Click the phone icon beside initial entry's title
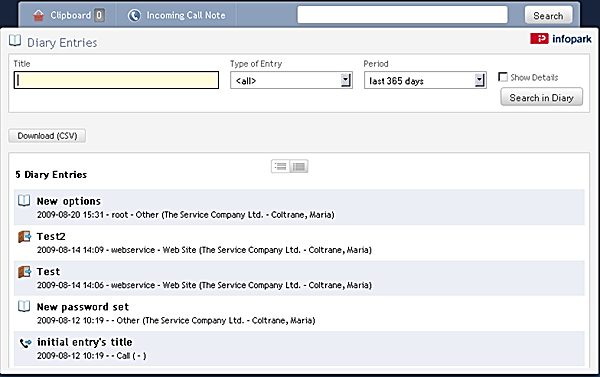This screenshot has width=600, height=377. point(25,343)
